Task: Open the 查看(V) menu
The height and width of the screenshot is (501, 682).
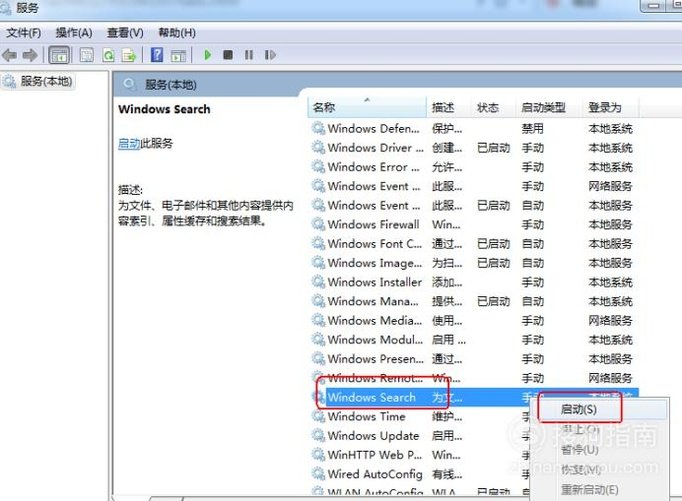Action: pyautogui.click(x=125, y=33)
